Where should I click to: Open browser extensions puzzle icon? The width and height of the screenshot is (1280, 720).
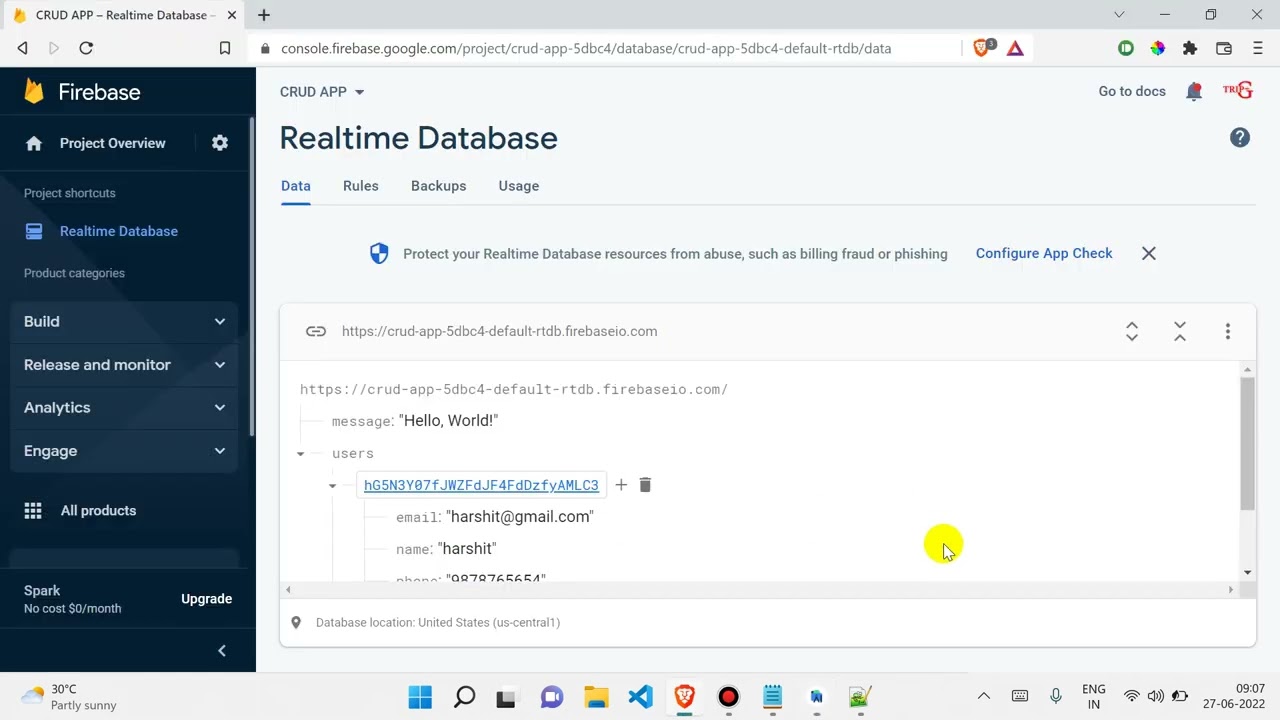(1190, 48)
